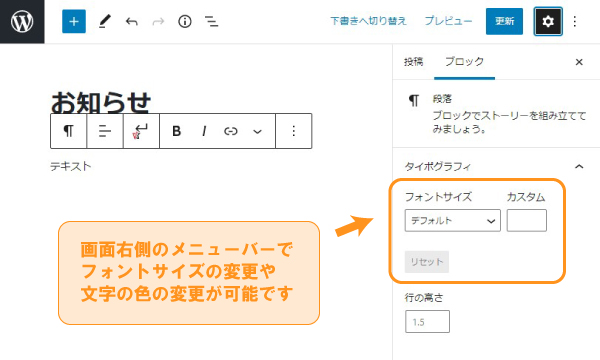The height and width of the screenshot is (360, 600).
Task: Switch to the ブロック tab
Action: (x=465, y=62)
